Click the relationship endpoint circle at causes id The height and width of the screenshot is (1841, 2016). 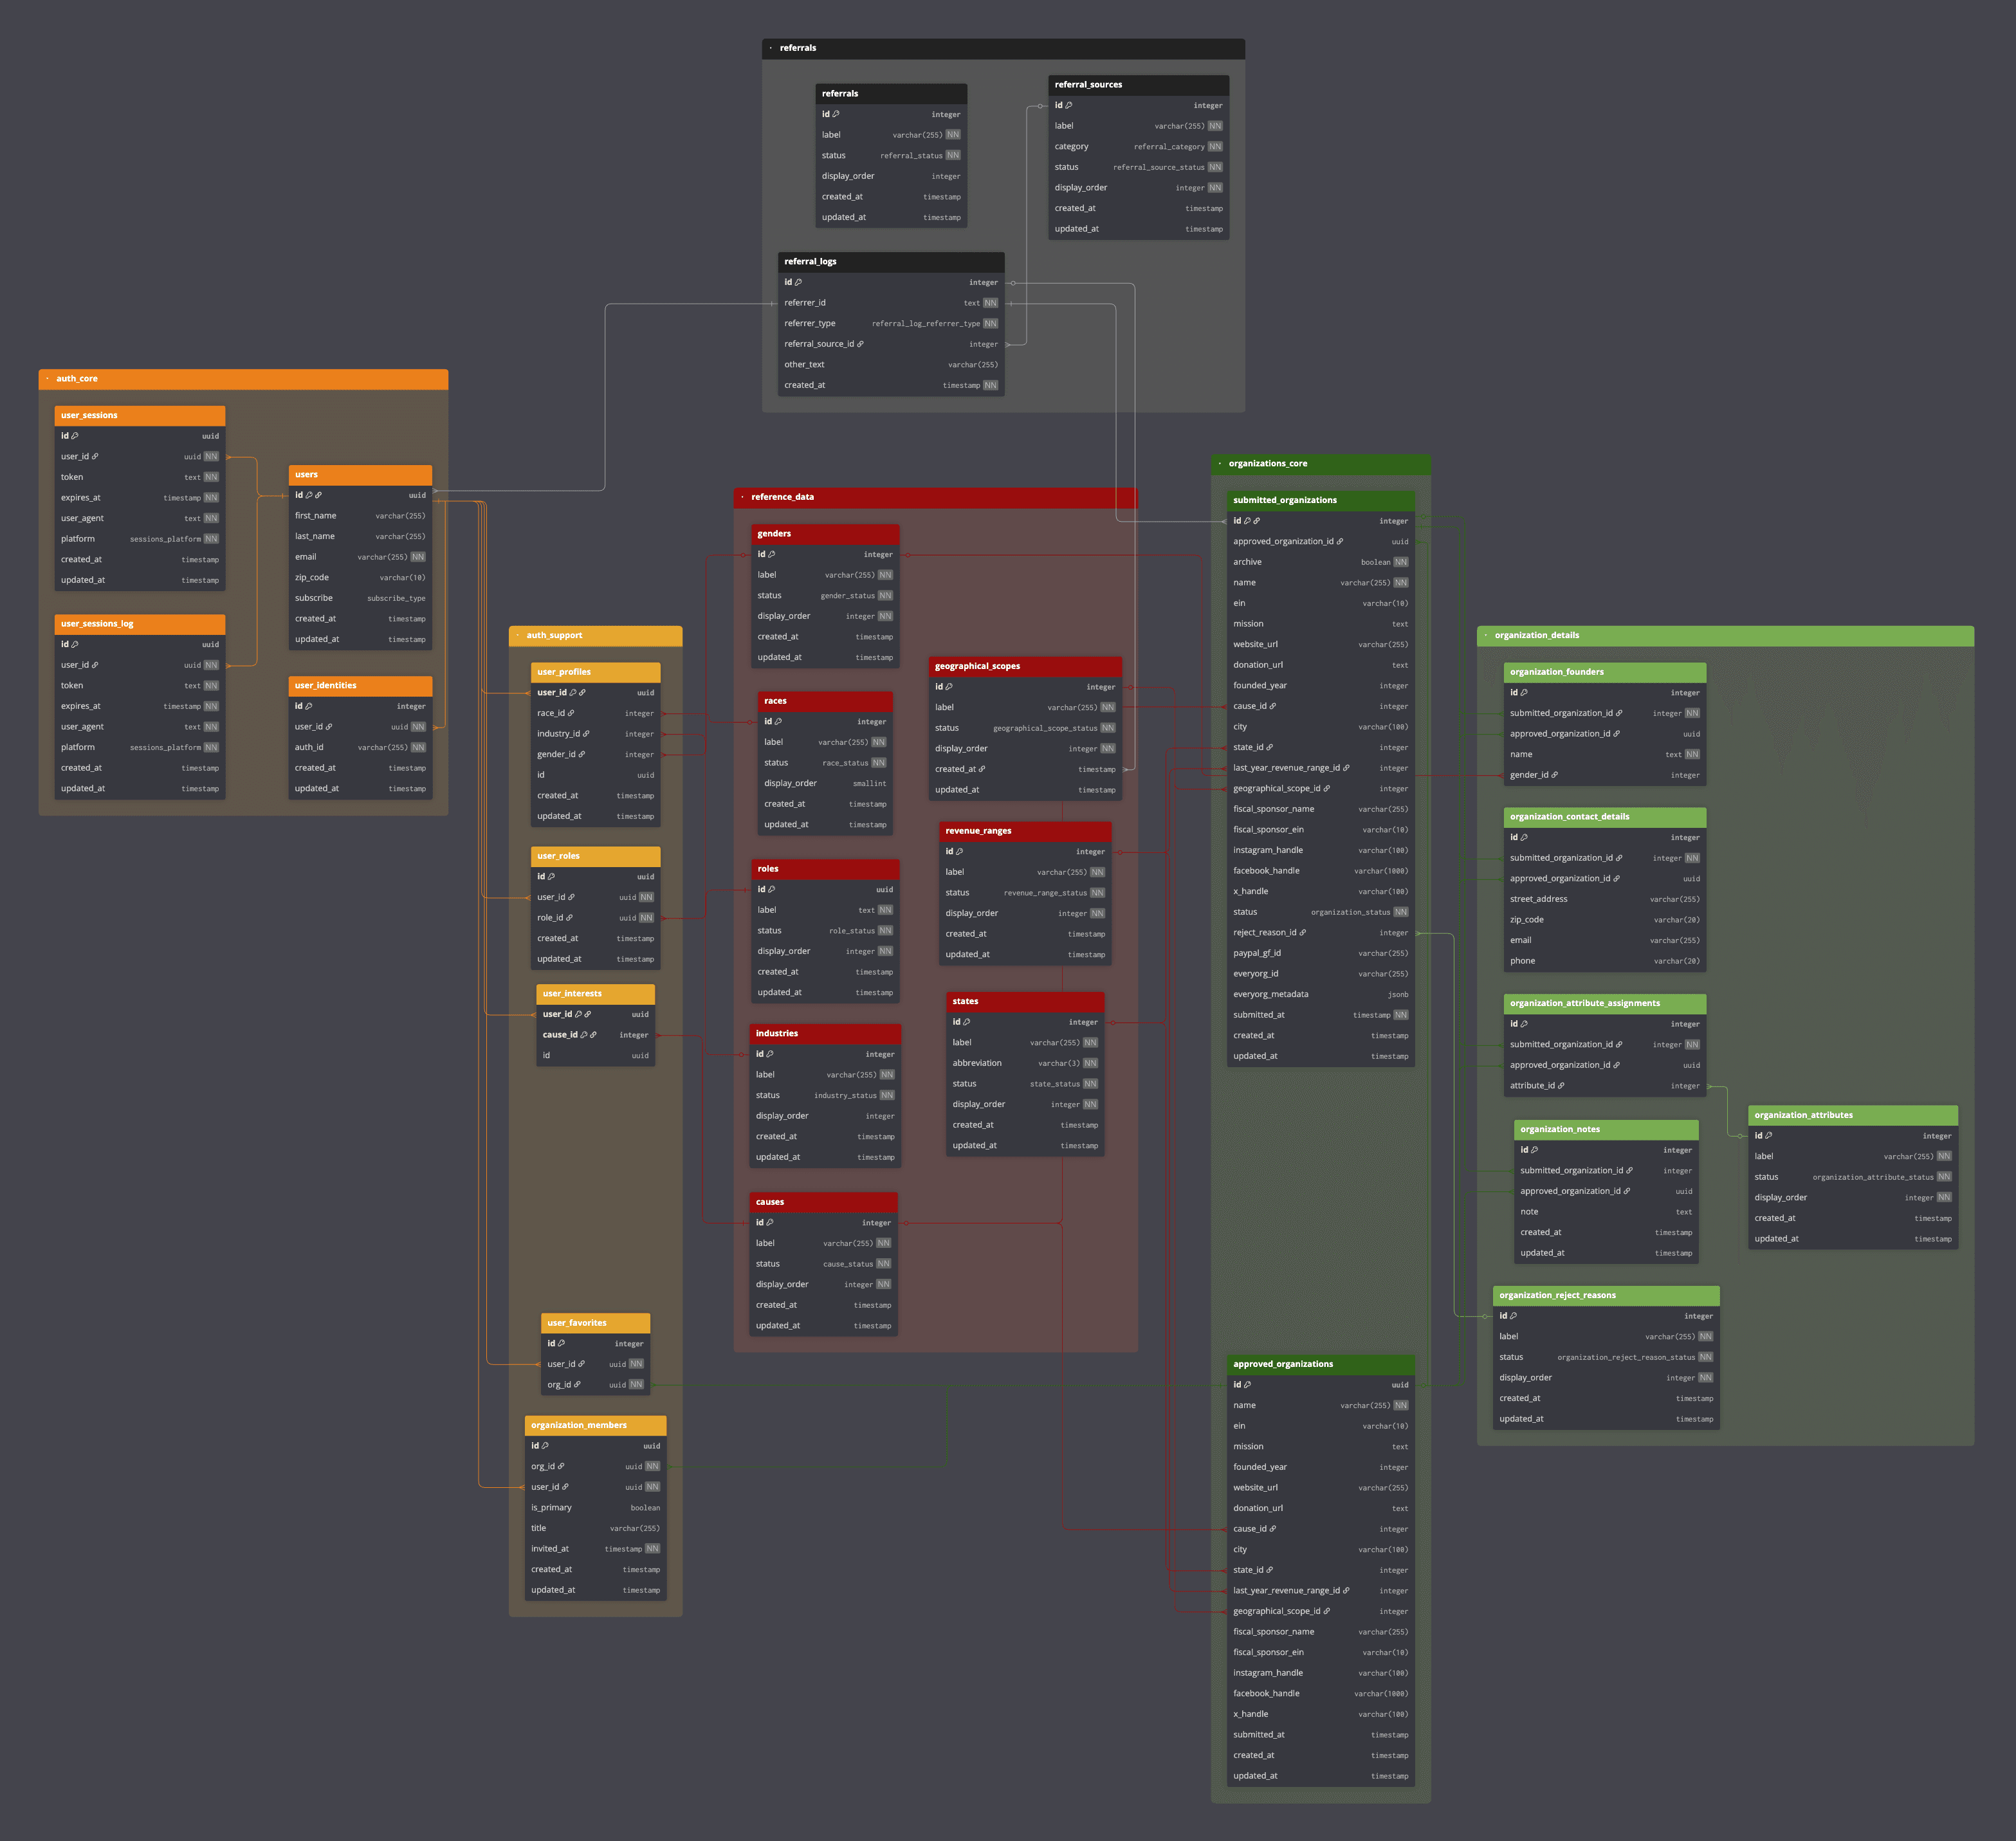(x=906, y=1223)
